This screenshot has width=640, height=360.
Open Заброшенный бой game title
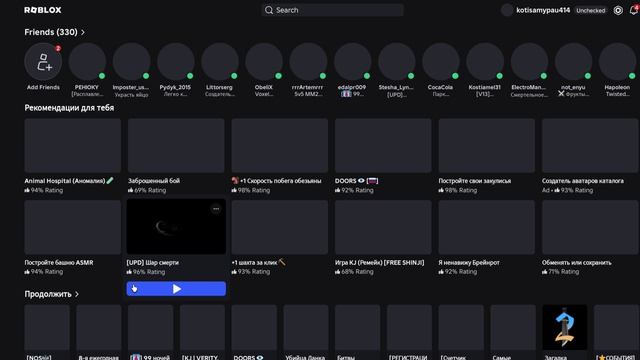[x=154, y=181]
